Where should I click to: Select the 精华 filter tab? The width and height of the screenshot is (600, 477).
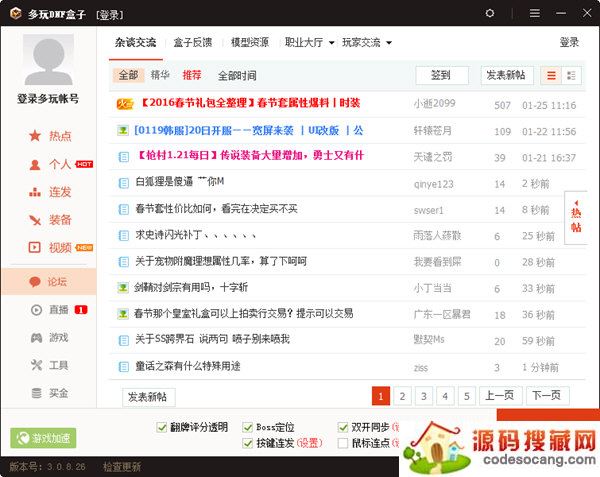[160, 76]
